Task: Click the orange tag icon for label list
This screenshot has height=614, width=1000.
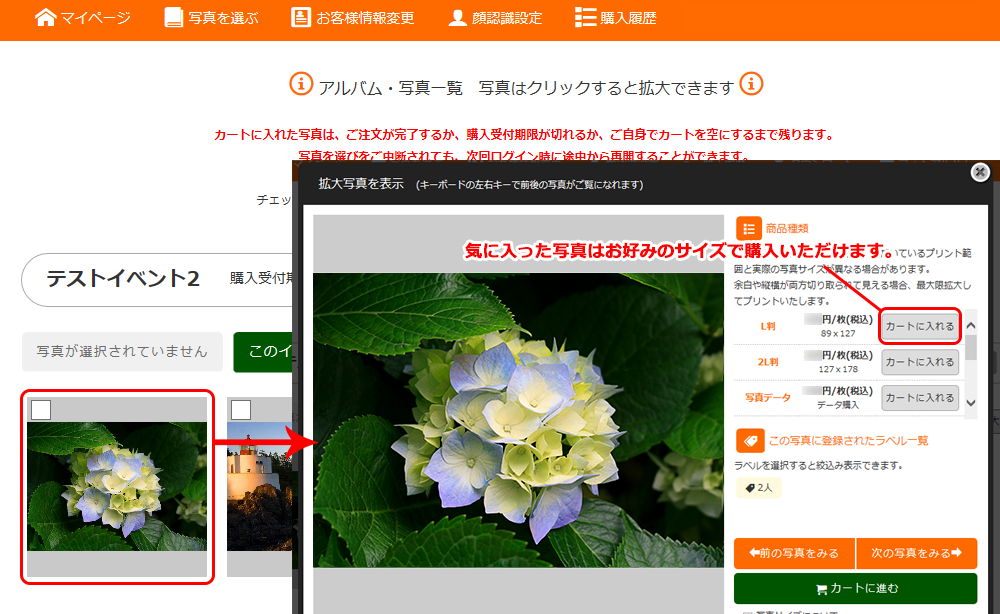Action: click(x=748, y=440)
